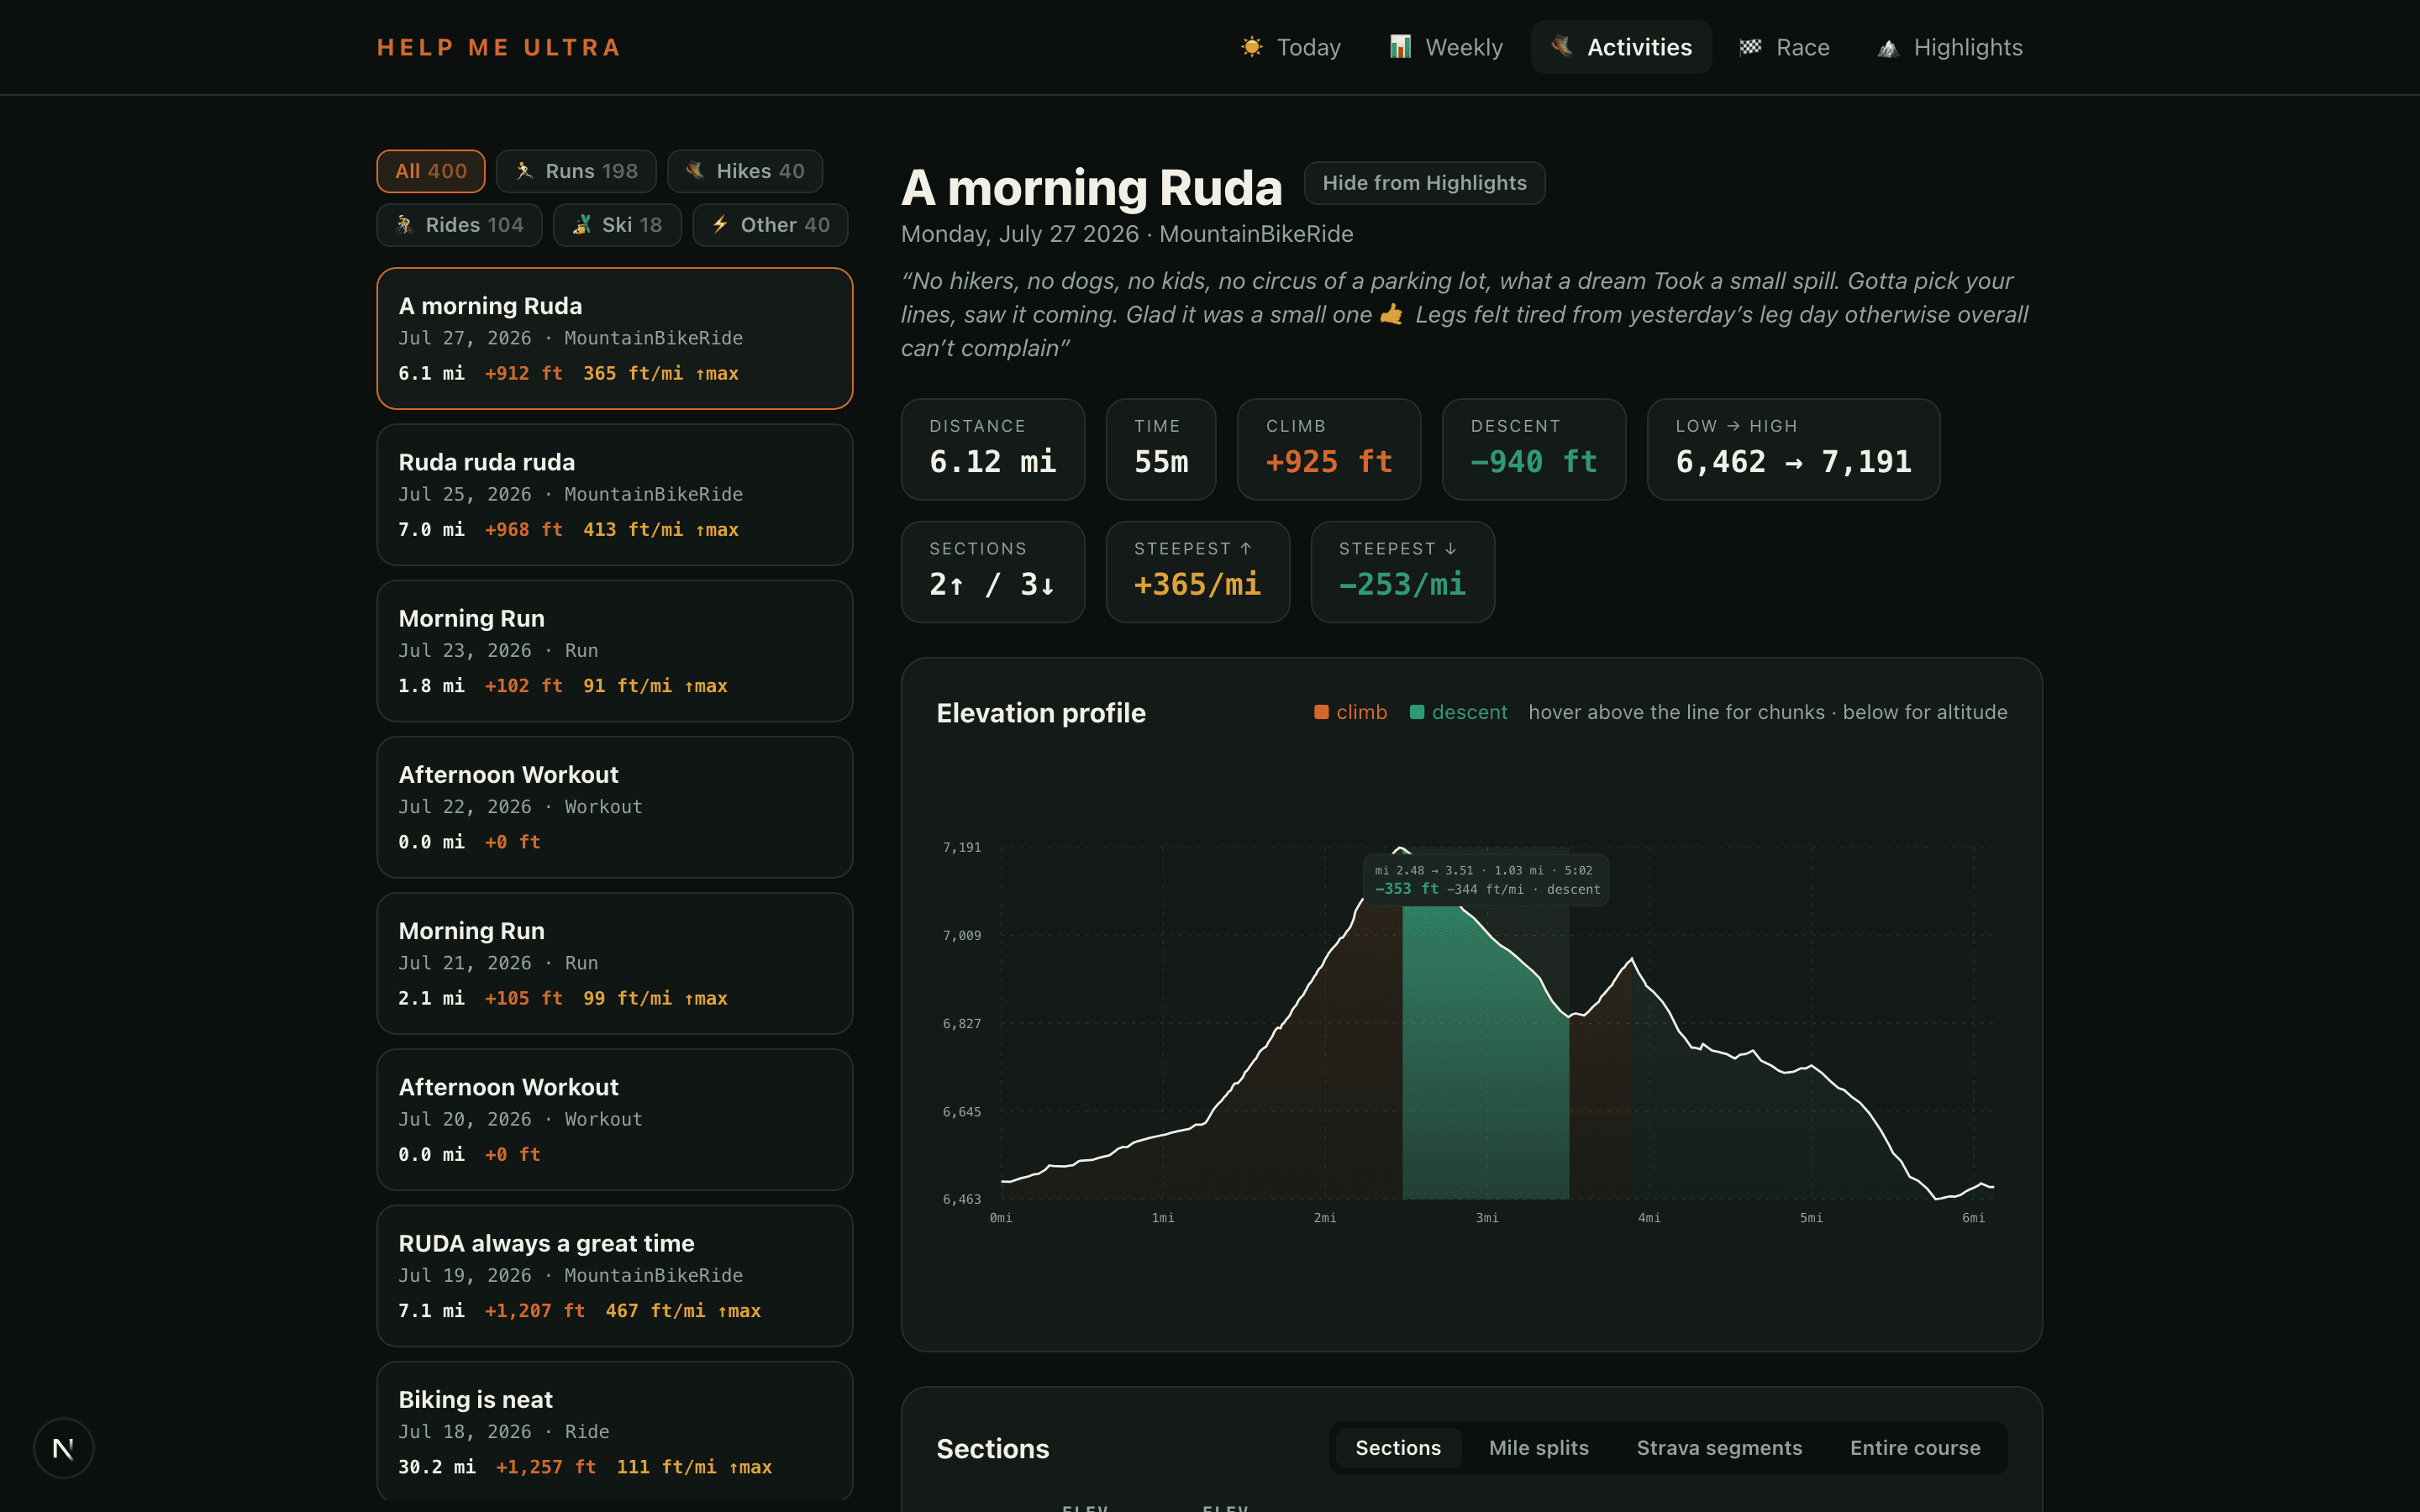Go to the HELP ME ULTRA home link

click(499, 47)
